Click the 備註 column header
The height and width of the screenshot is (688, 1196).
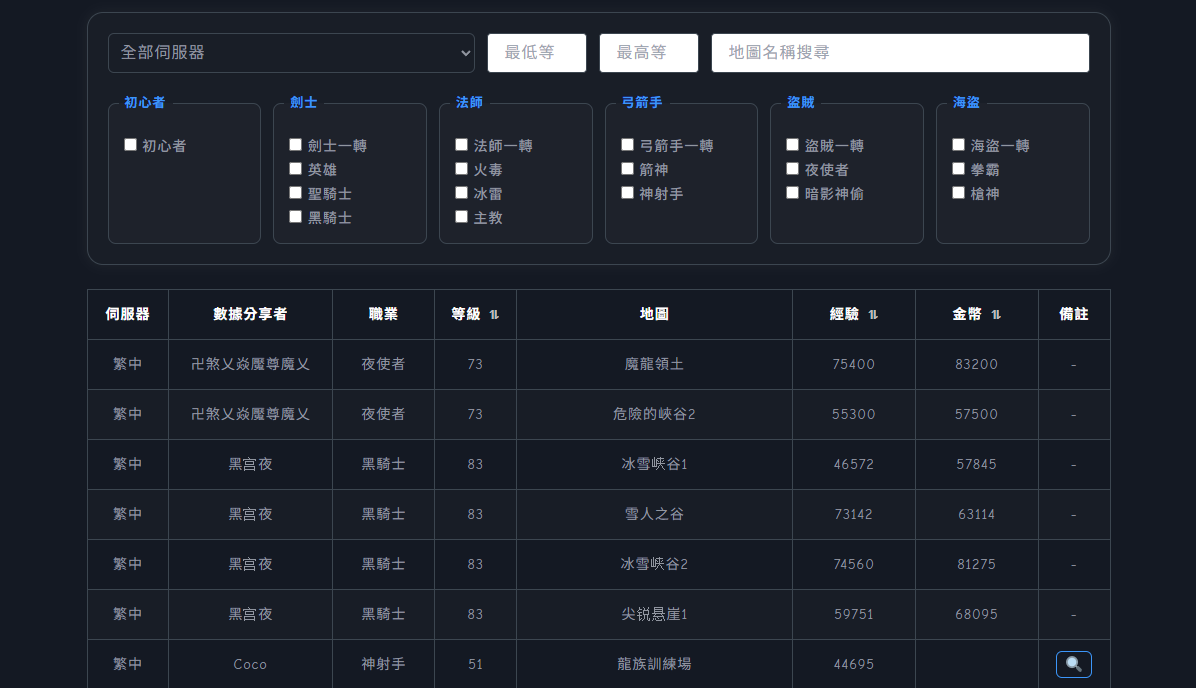(1074, 314)
